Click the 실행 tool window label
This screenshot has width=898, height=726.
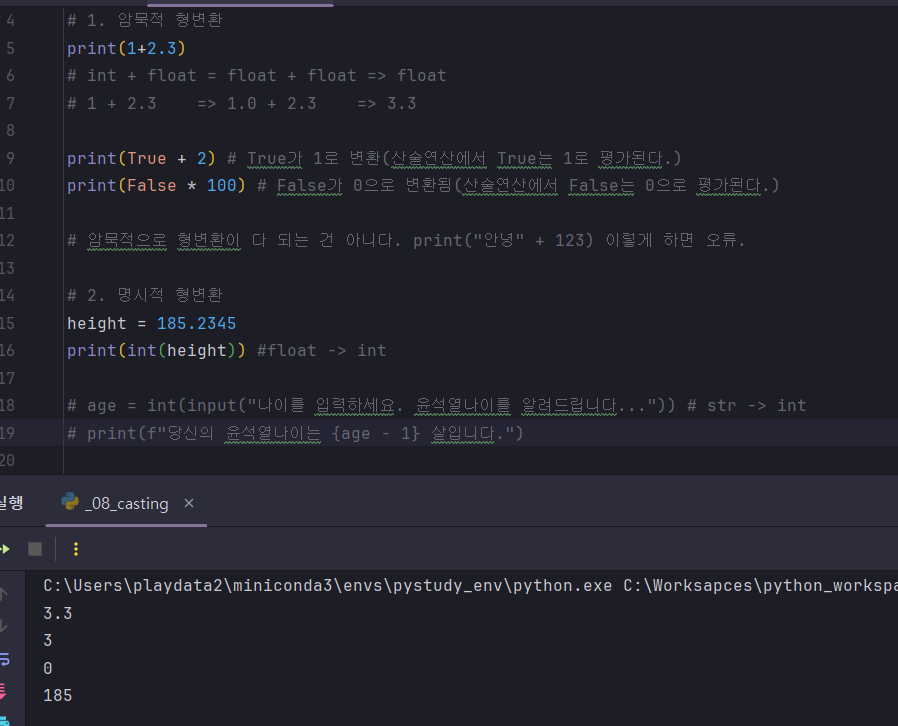(x=11, y=503)
